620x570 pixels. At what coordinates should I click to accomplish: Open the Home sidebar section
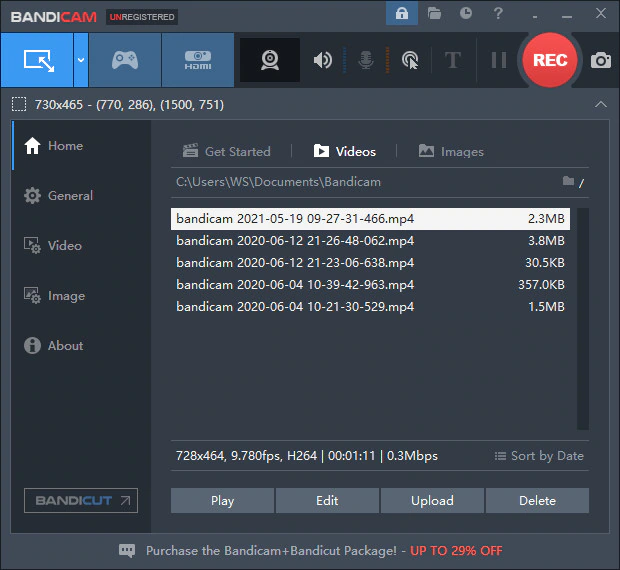[81, 146]
